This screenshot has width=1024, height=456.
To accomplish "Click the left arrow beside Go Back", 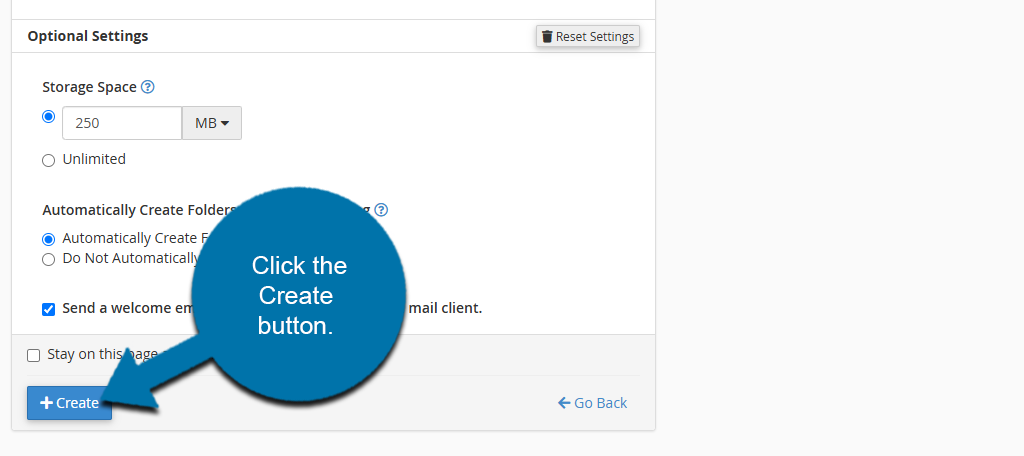I will [x=564, y=403].
